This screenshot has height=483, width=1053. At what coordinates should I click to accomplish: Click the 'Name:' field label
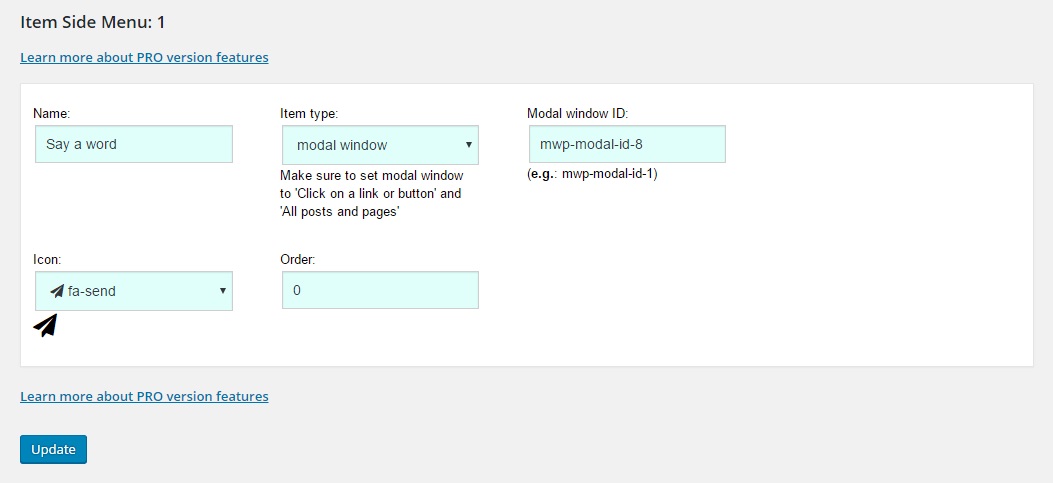point(52,113)
